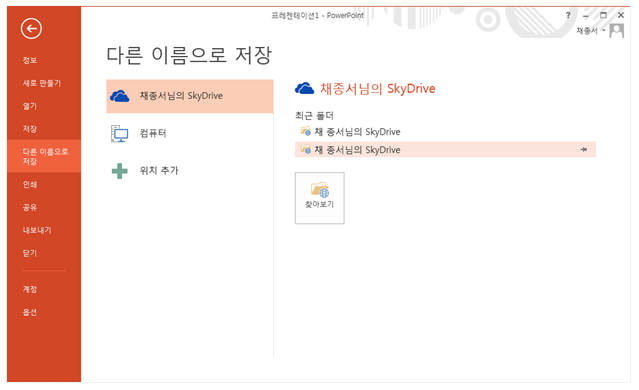Open 옵션 in the sidebar
Screen dimensions: 639x390
(x=30, y=312)
